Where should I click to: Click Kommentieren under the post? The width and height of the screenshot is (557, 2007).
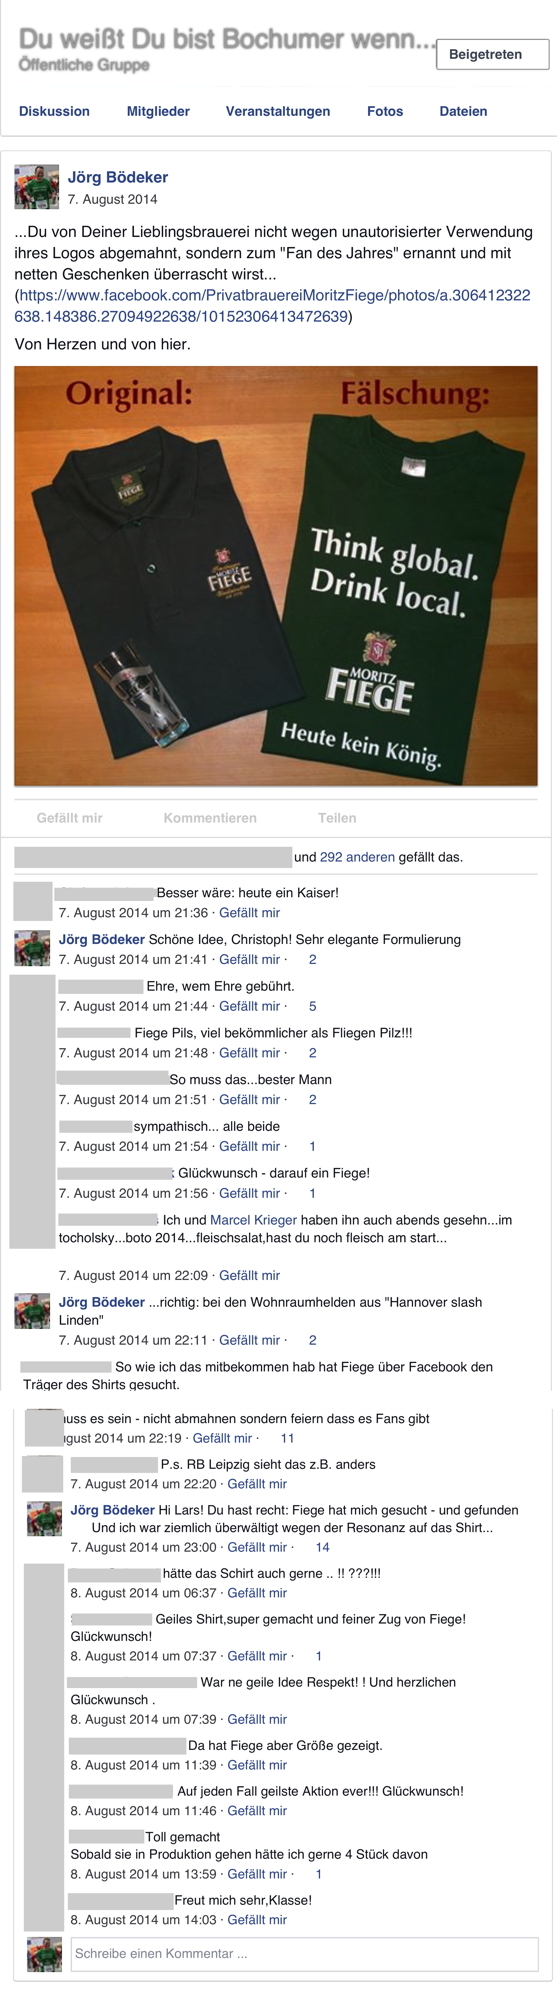(210, 818)
